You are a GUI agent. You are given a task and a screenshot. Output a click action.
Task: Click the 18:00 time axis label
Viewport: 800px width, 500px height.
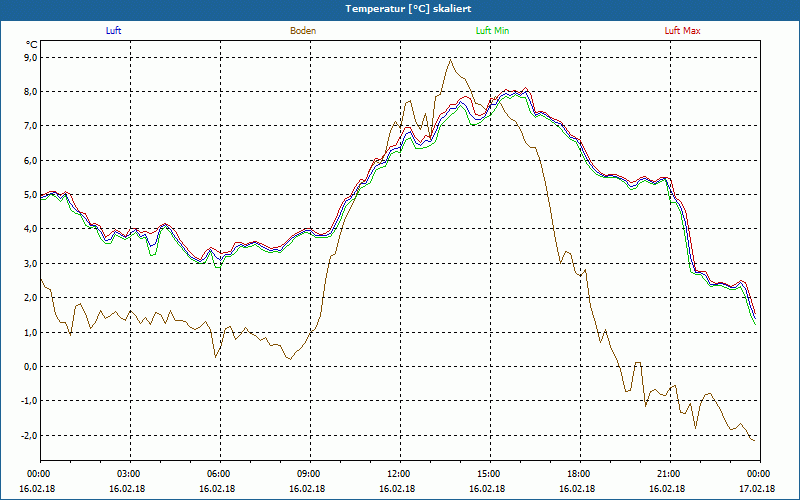[581, 474]
